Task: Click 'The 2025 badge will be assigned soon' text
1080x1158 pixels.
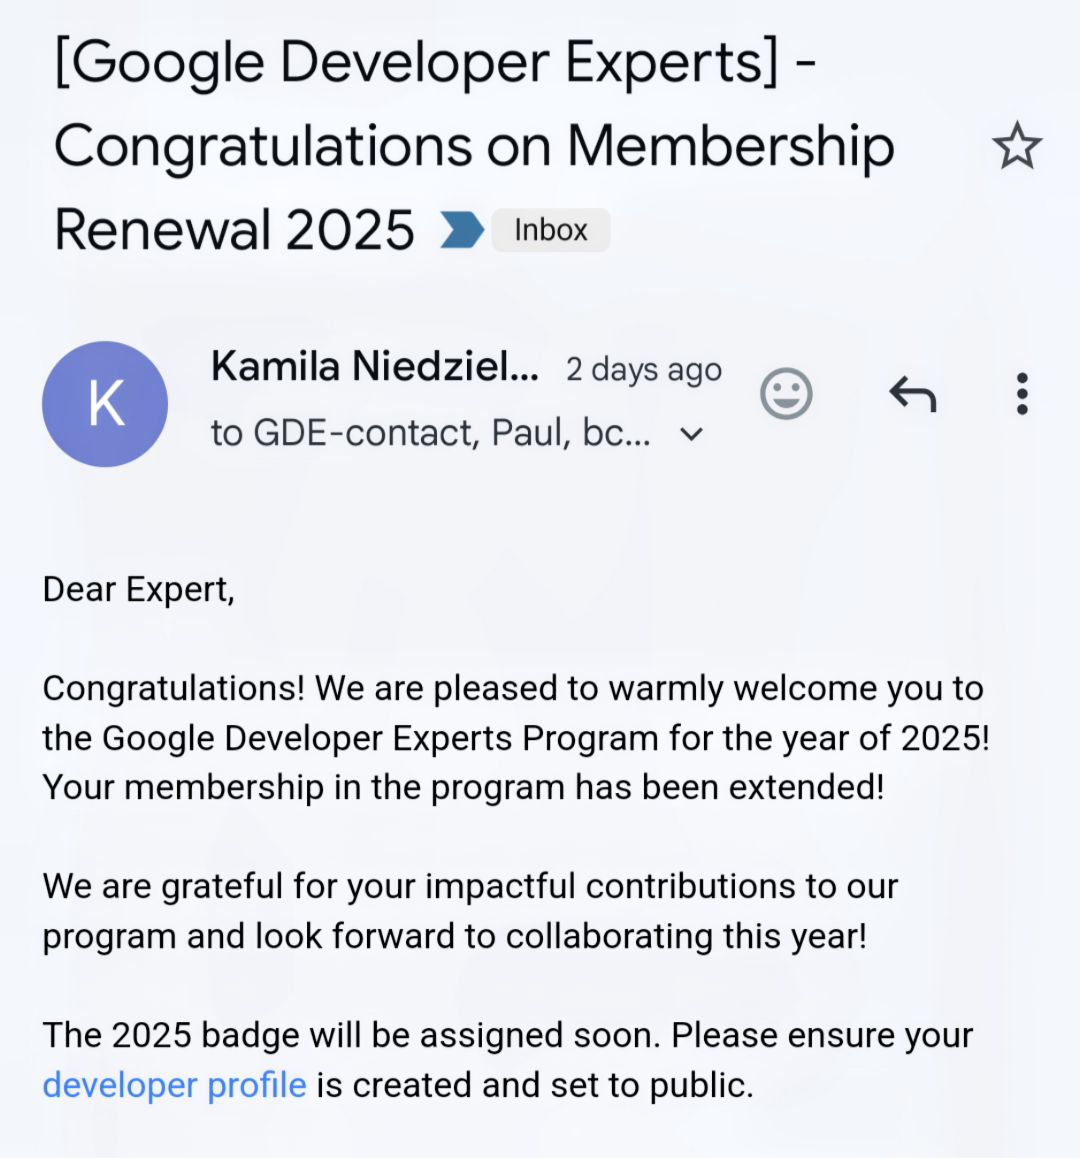Action: coord(351,1035)
